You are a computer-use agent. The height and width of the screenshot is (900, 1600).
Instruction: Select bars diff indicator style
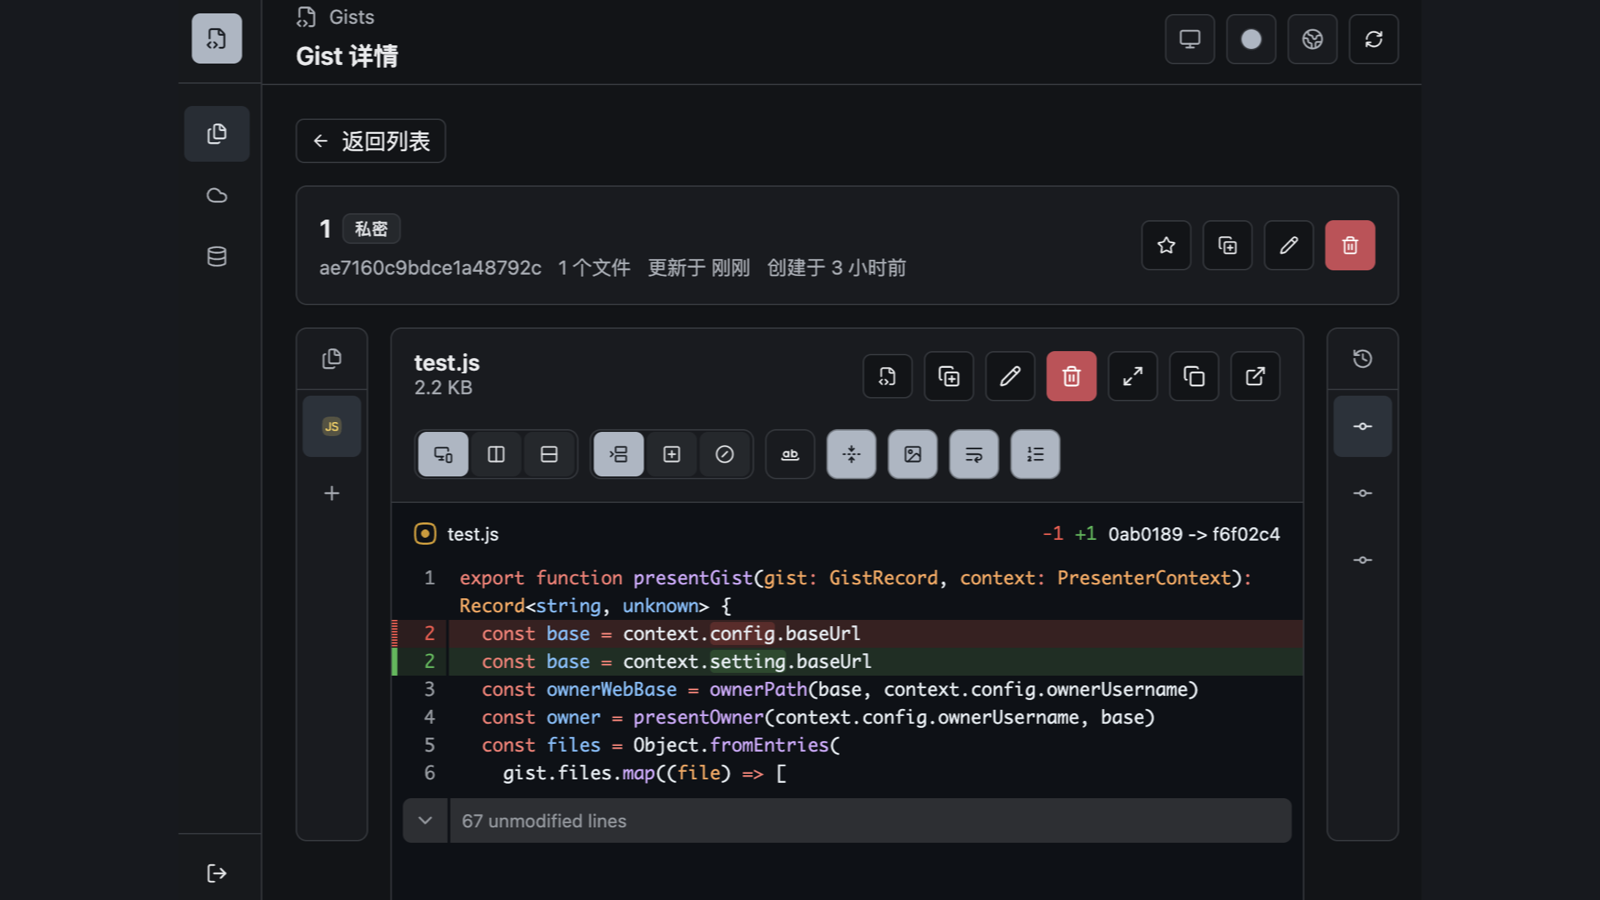tap(619, 454)
